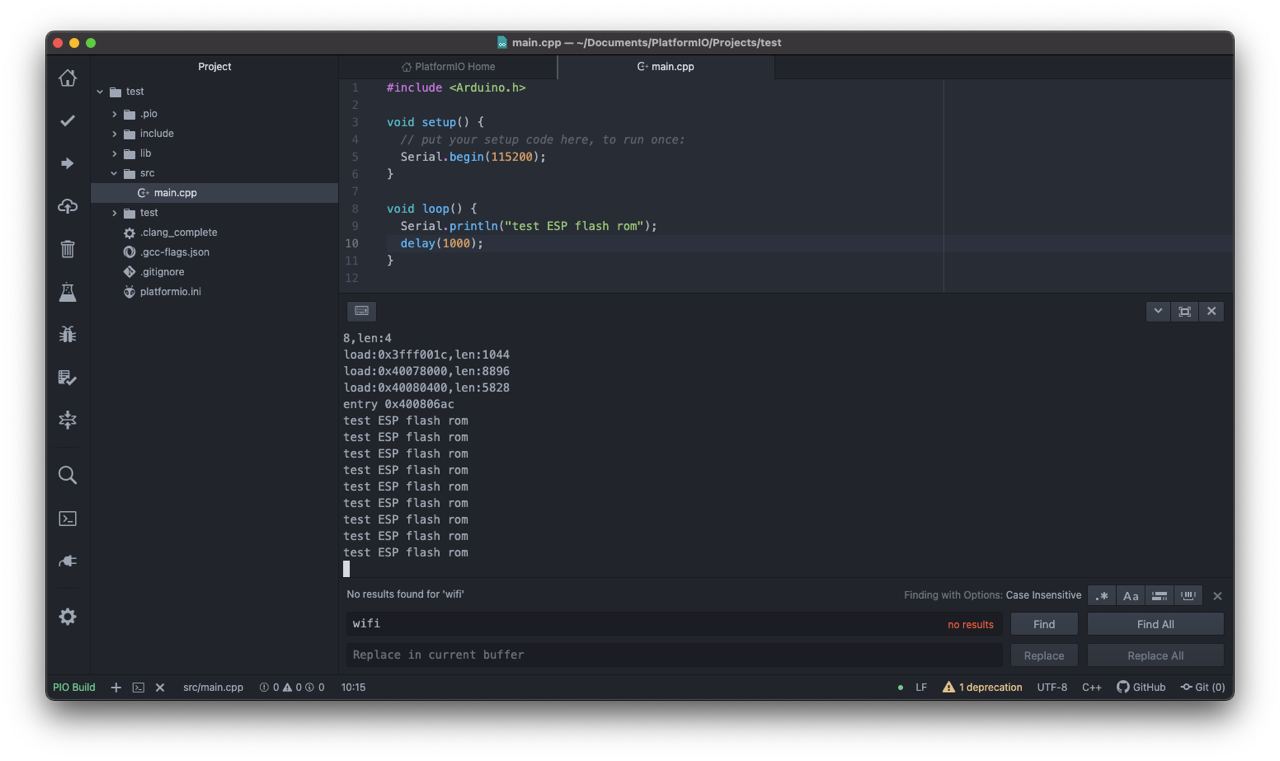This screenshot has height=761, width=1280.
Task: Click the Debug bug icon
Action: [67, 335]
